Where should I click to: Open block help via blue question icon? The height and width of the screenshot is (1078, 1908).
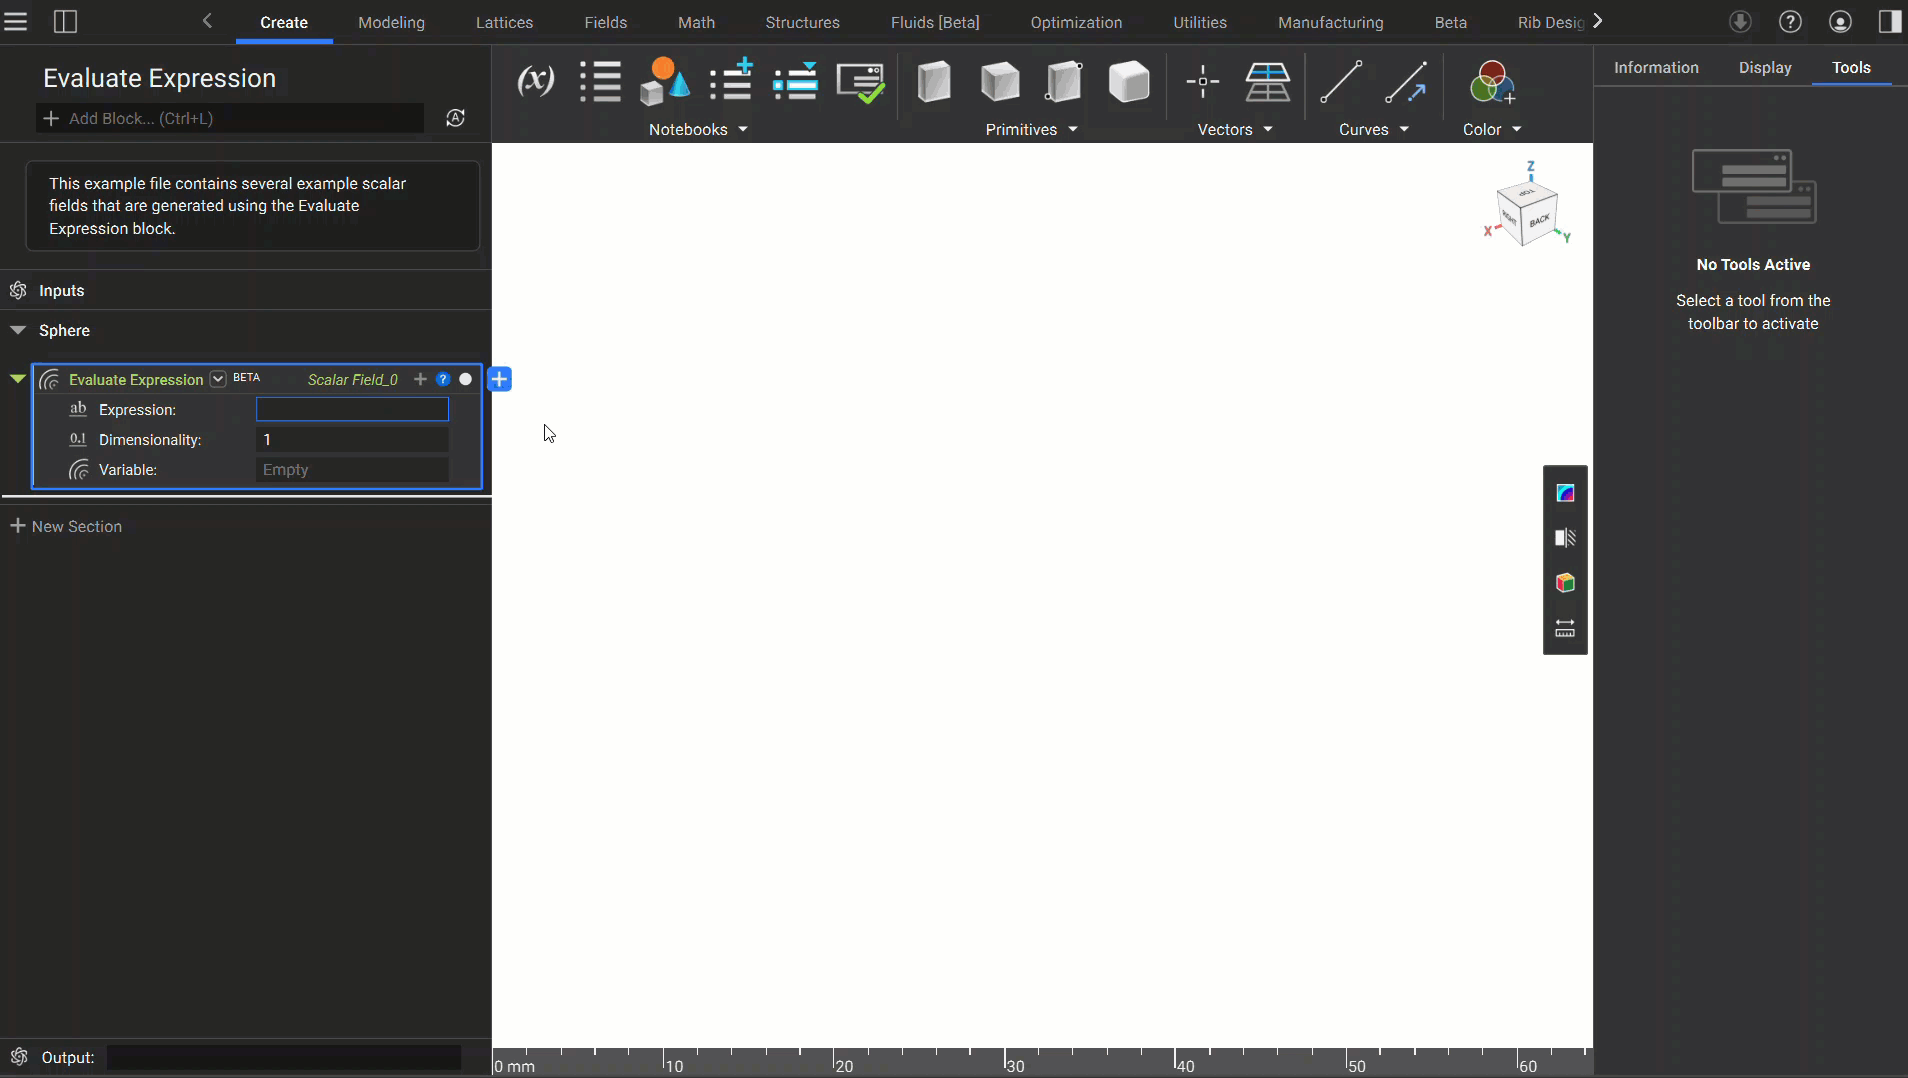click(443, 379)
